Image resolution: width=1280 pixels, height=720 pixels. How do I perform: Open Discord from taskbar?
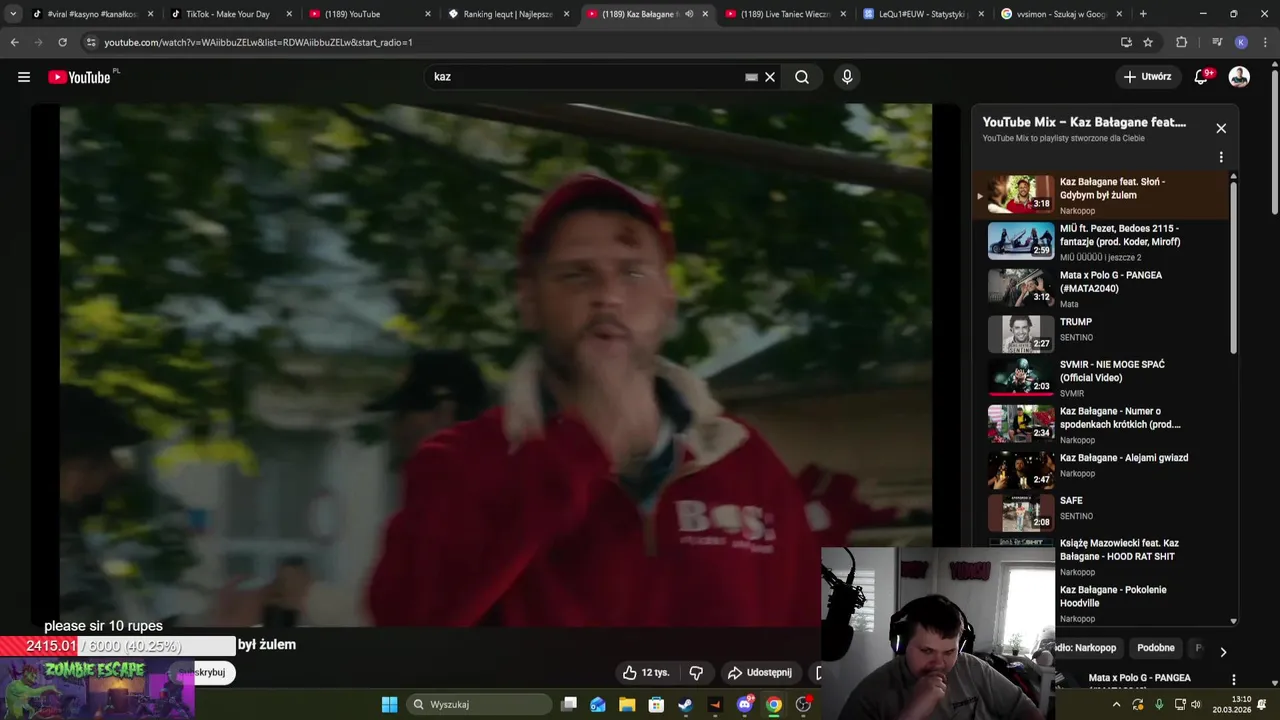[745, 704]
